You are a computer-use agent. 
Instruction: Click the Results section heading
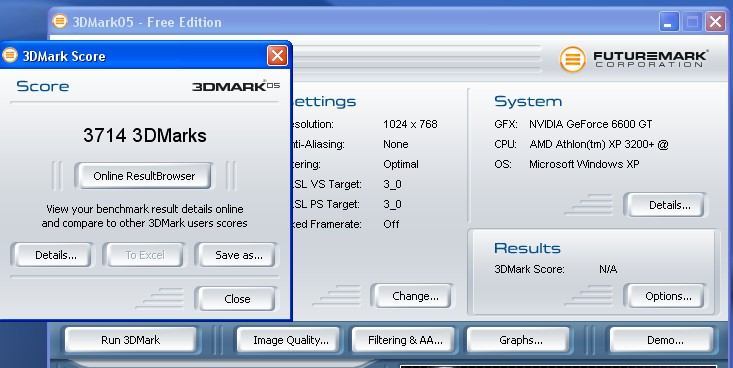[x=527, y=248]
